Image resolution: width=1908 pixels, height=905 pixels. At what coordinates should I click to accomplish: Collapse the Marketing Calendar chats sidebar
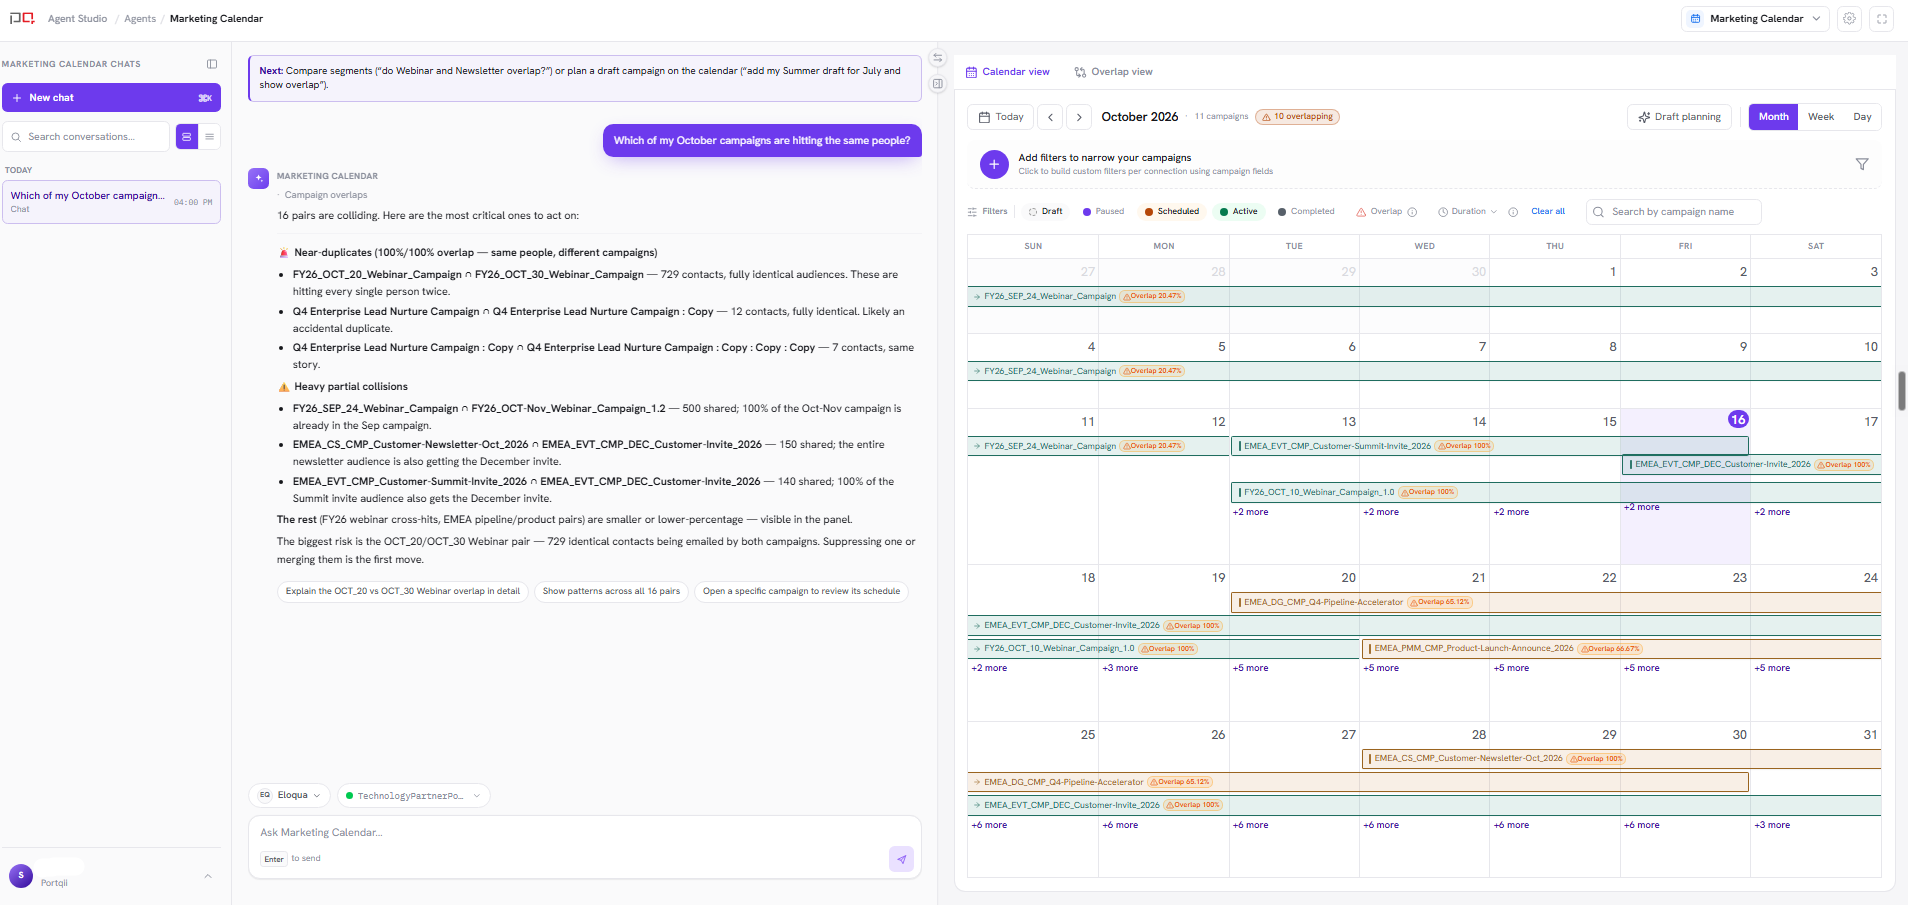pos(212,64)
